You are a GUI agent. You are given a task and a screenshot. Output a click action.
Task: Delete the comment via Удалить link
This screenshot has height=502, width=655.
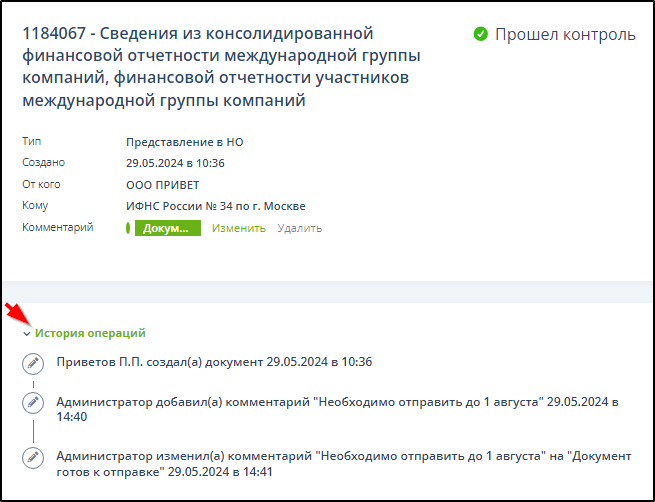pos(299,228)
